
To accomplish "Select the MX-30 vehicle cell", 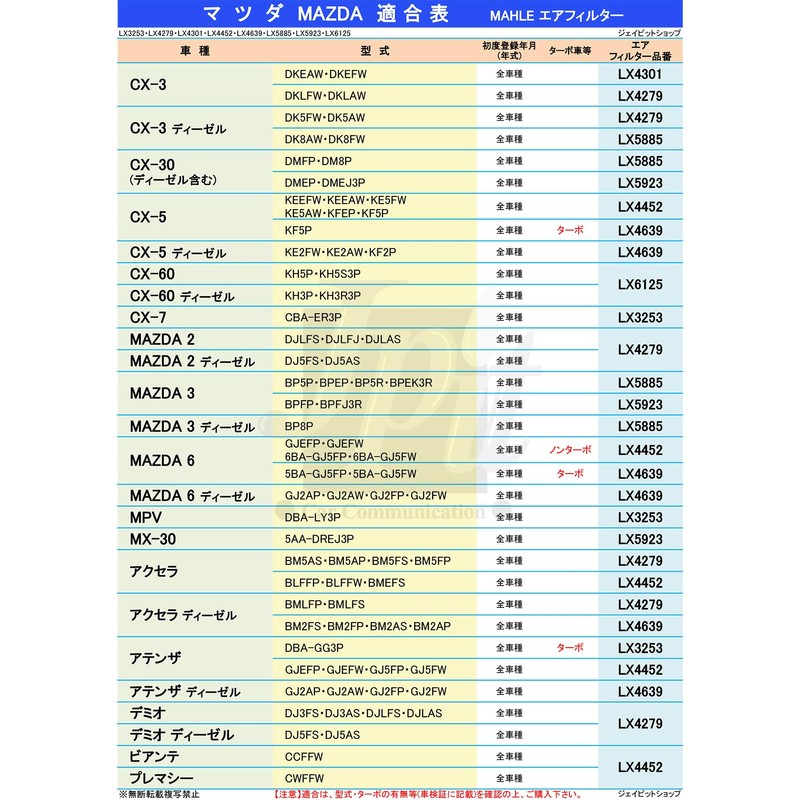I will (195, 539).
